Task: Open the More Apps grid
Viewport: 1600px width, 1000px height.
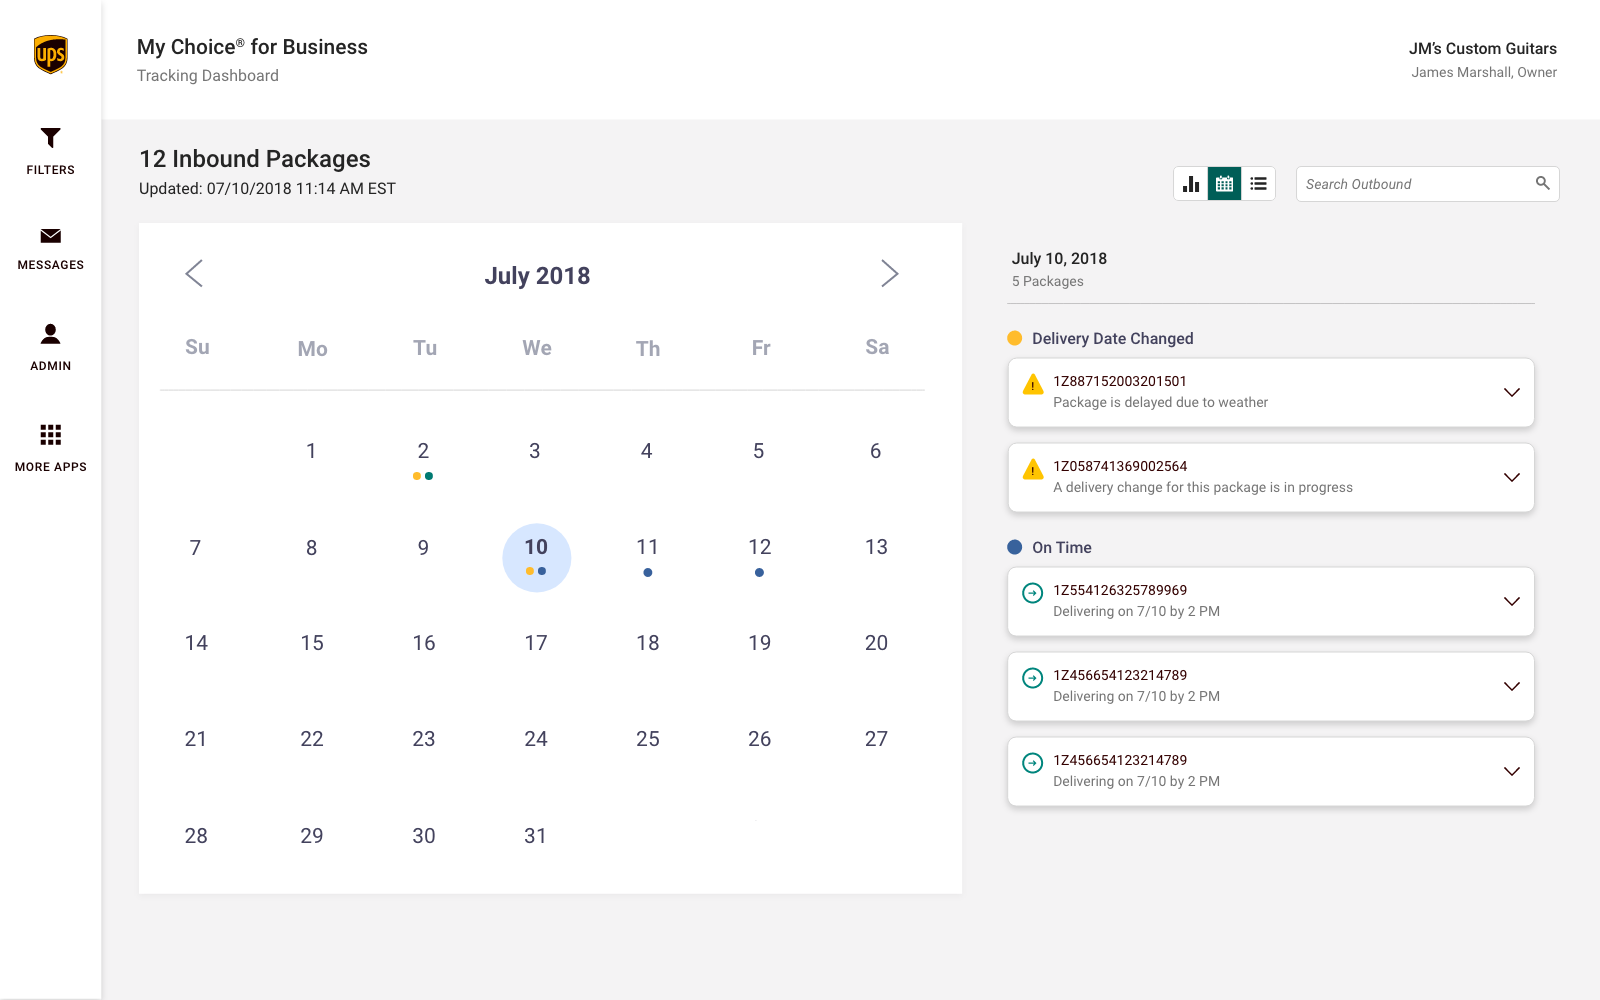Action: [50, 448]
